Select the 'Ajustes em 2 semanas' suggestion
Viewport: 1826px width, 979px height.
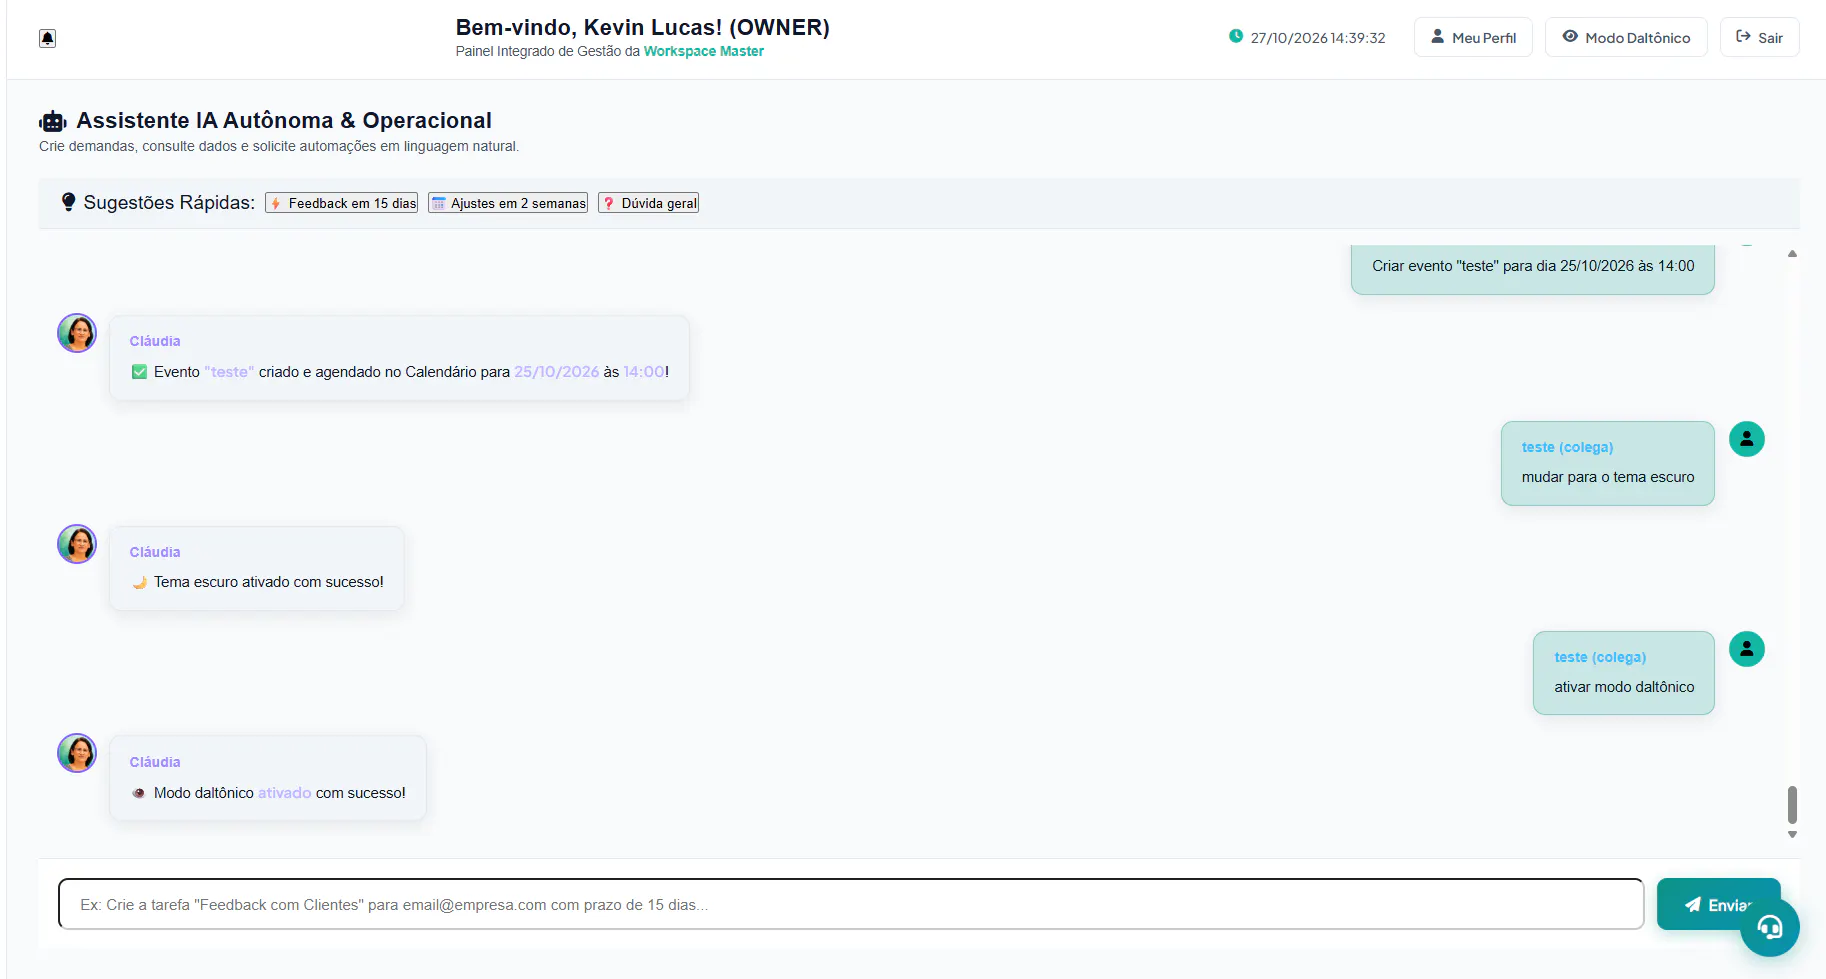click(x=508, y=203)
